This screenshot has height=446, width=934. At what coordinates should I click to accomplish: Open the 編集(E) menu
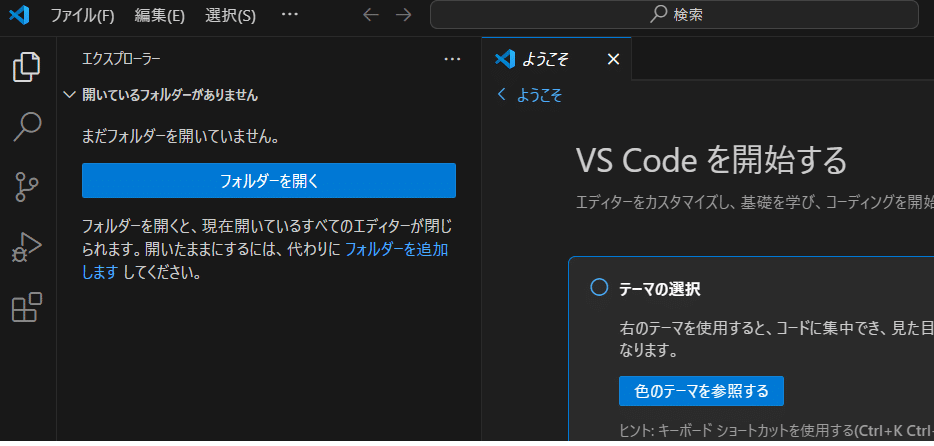click(x=160, y=15)
